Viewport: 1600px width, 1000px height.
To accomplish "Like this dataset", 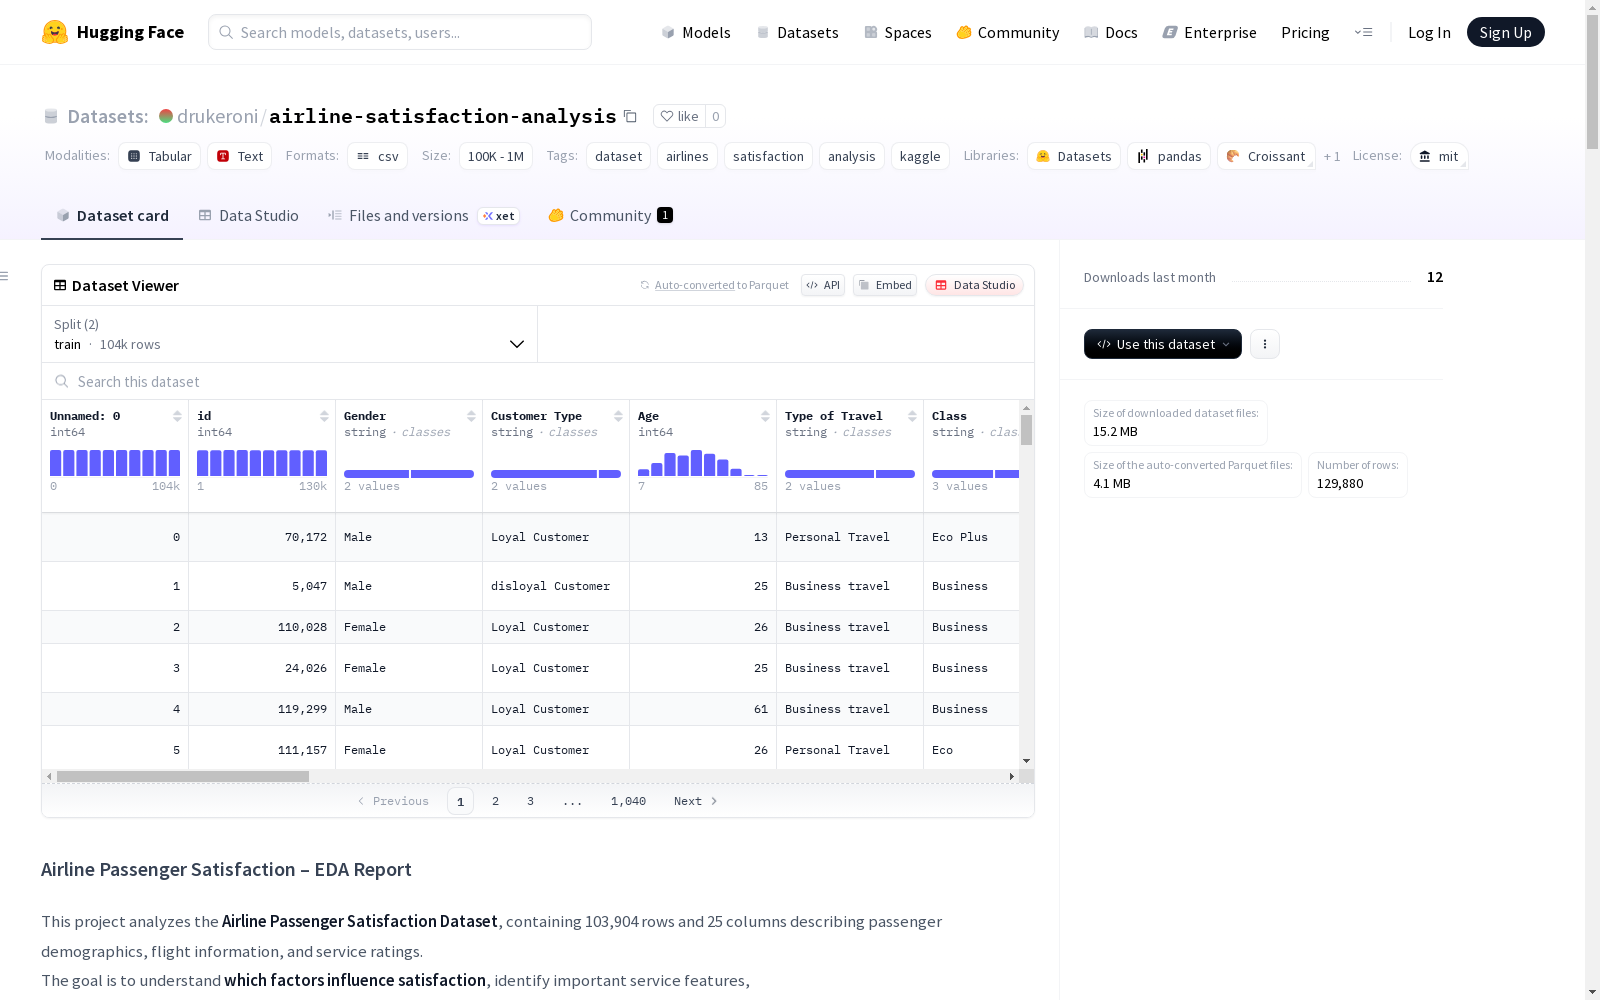I will click(x=679, y=116).
